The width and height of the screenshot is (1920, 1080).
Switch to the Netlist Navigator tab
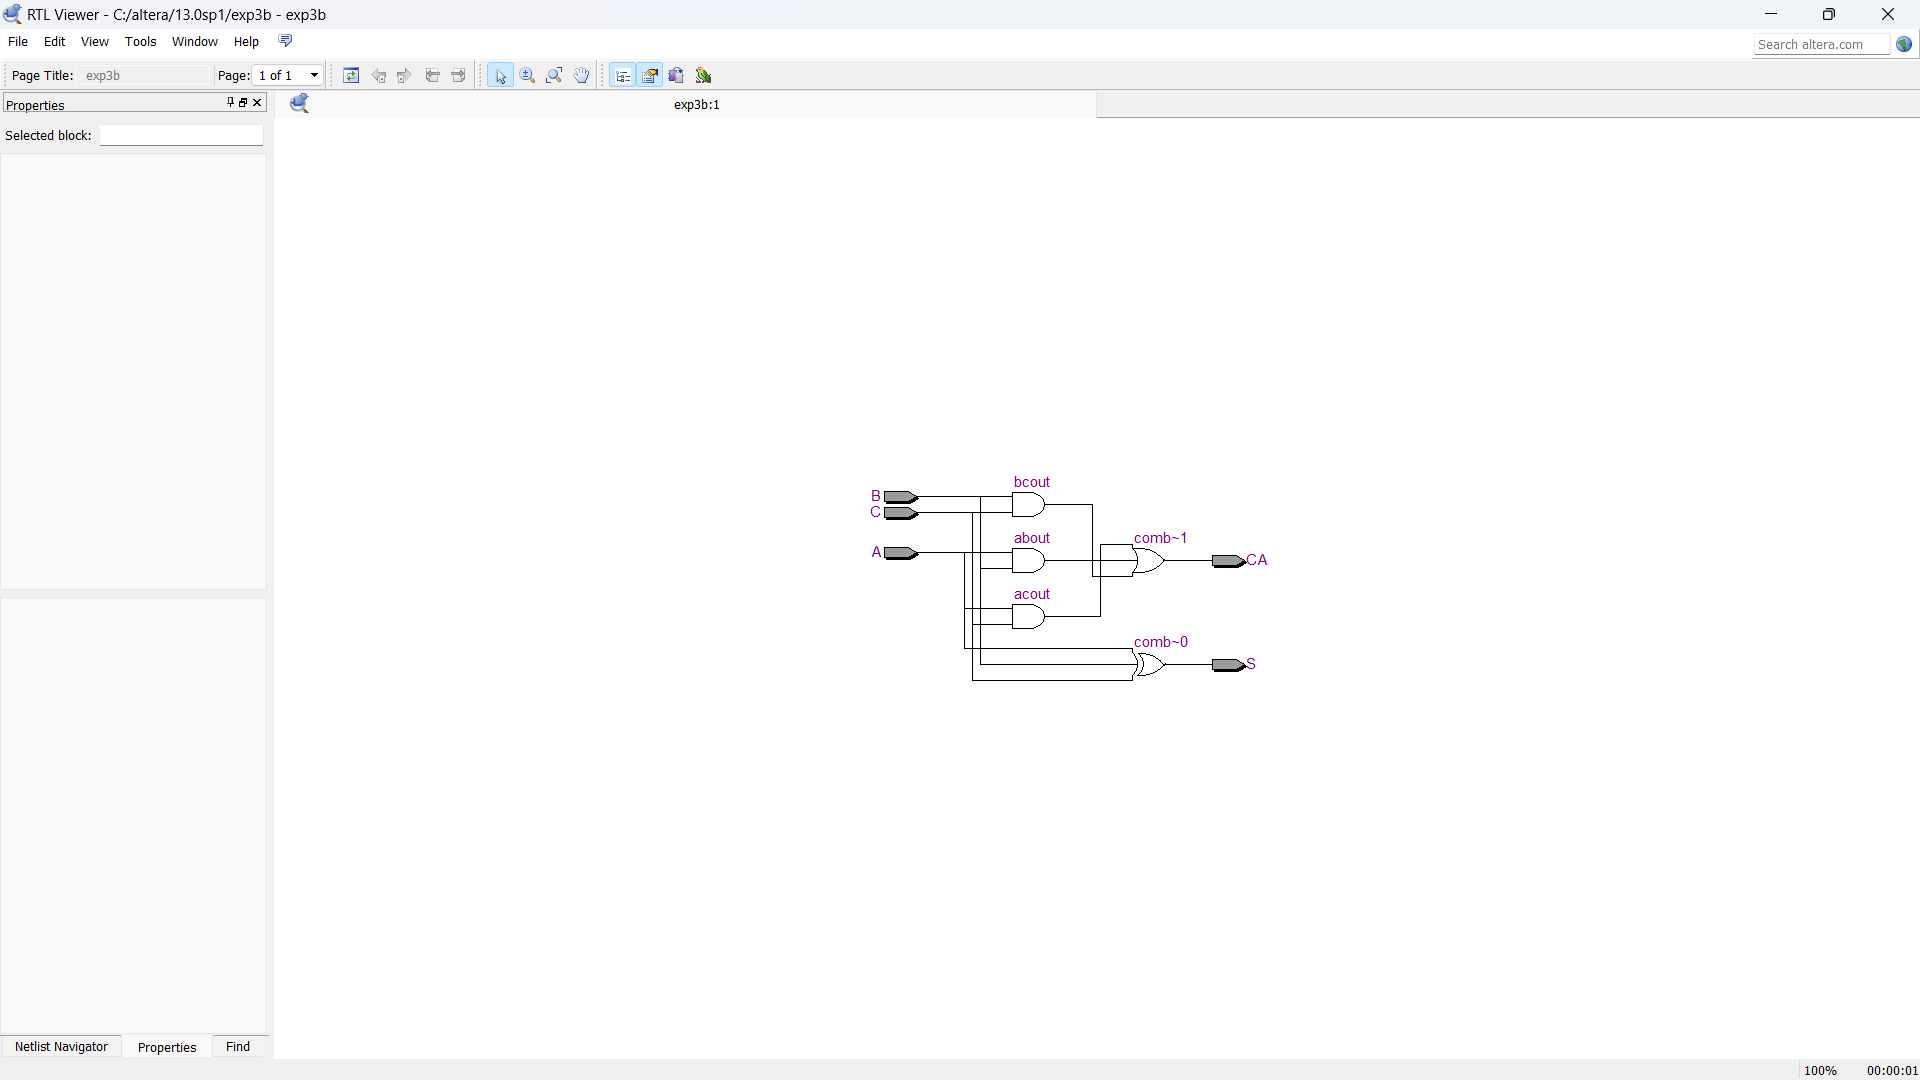[61, 1047]
